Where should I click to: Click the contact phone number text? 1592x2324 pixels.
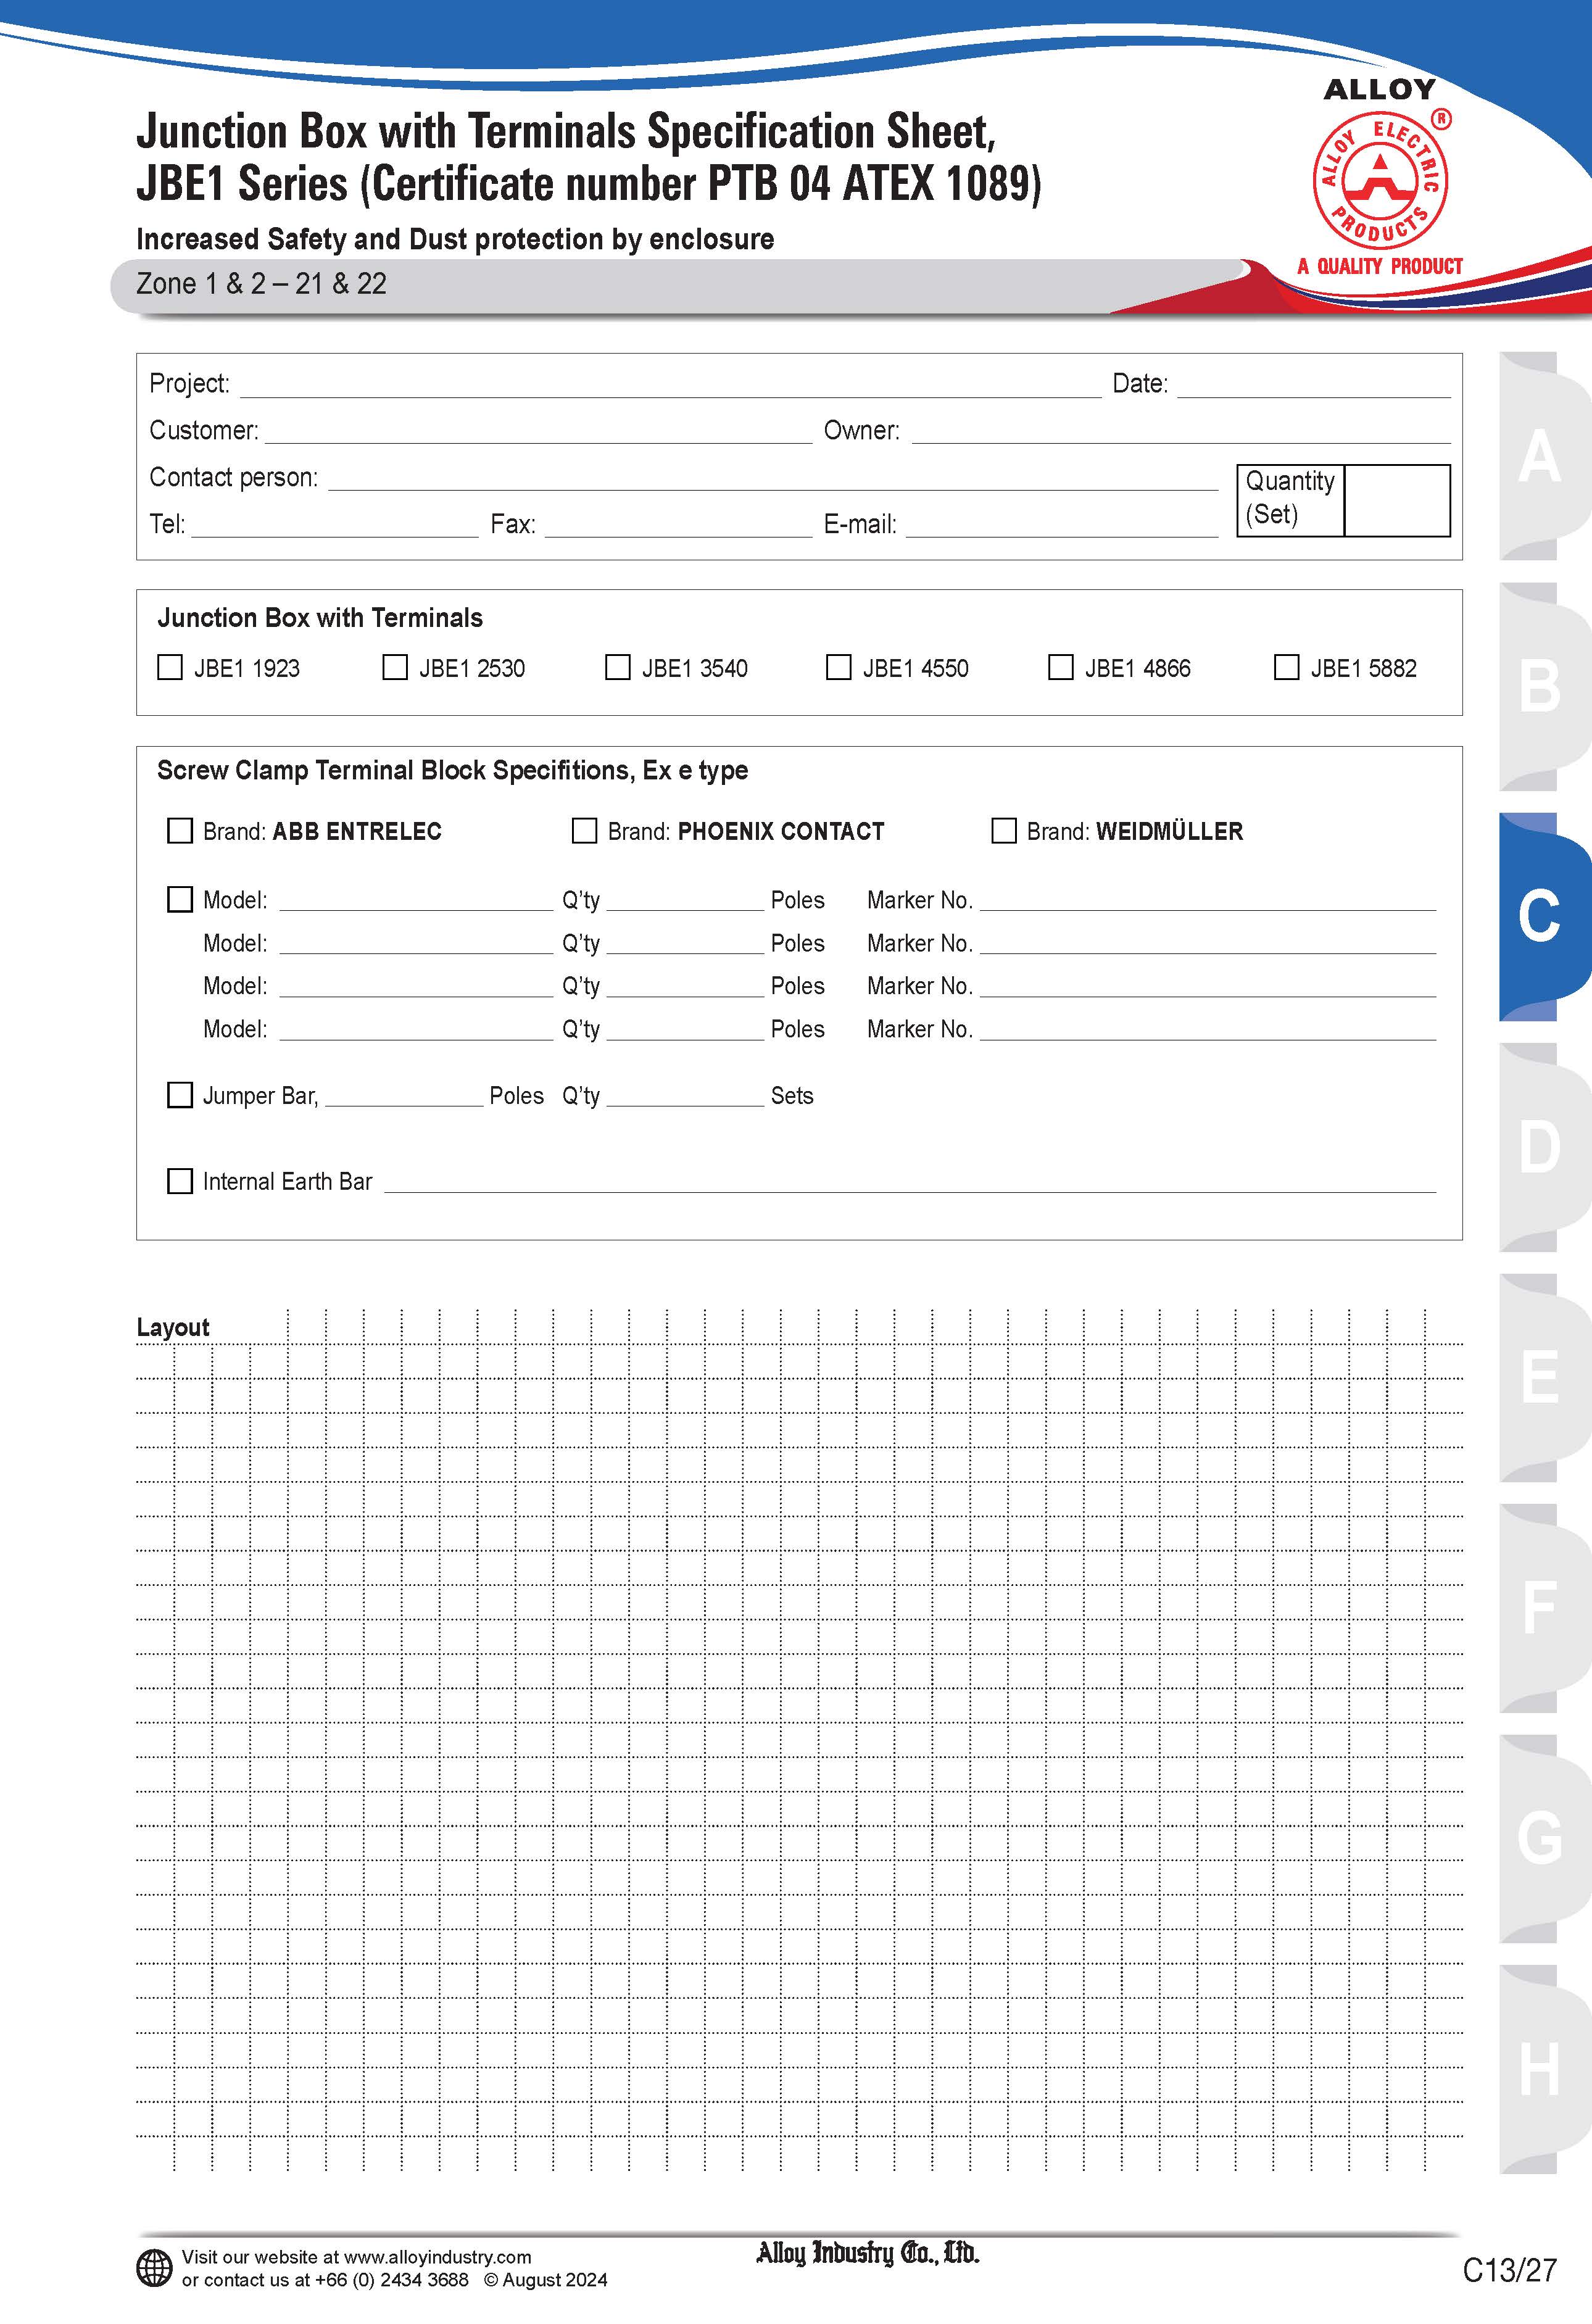[x=392, y=2280]
